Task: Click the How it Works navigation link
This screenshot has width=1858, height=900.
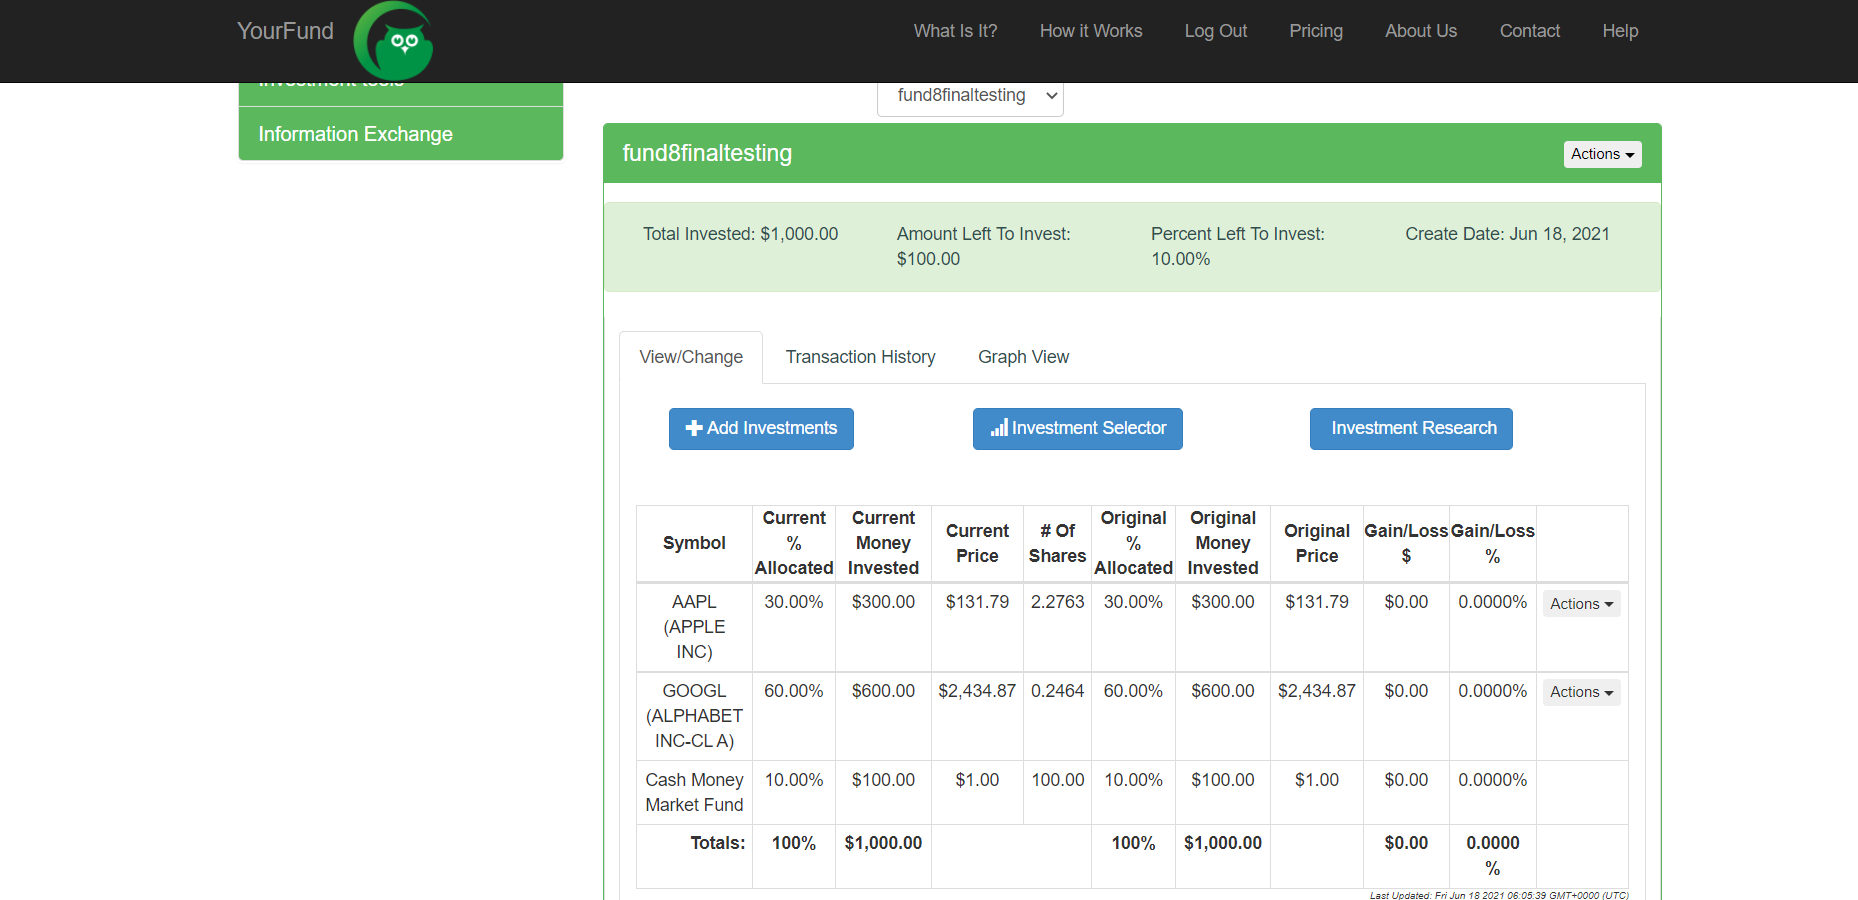Action: [1090, 31]
